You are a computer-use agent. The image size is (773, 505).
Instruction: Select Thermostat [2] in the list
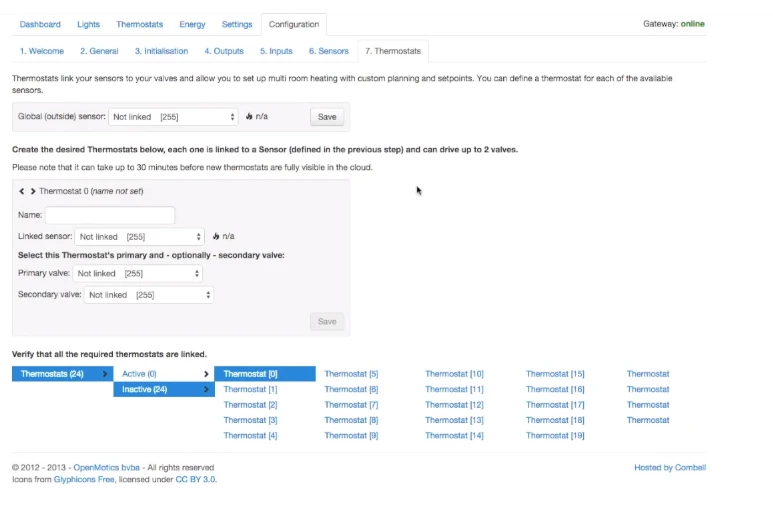tap(250, 405)
